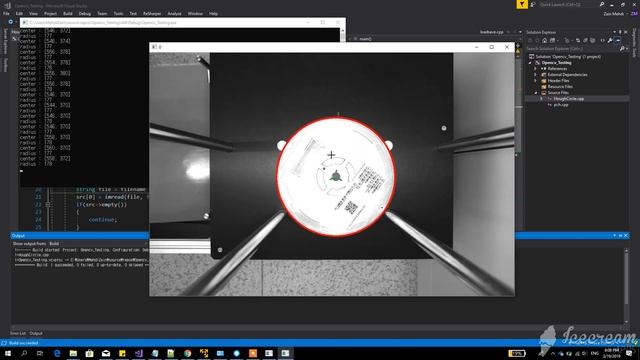Collapse the Opencv_Testing project node
The image size is (640, 360).
(531, 63)
